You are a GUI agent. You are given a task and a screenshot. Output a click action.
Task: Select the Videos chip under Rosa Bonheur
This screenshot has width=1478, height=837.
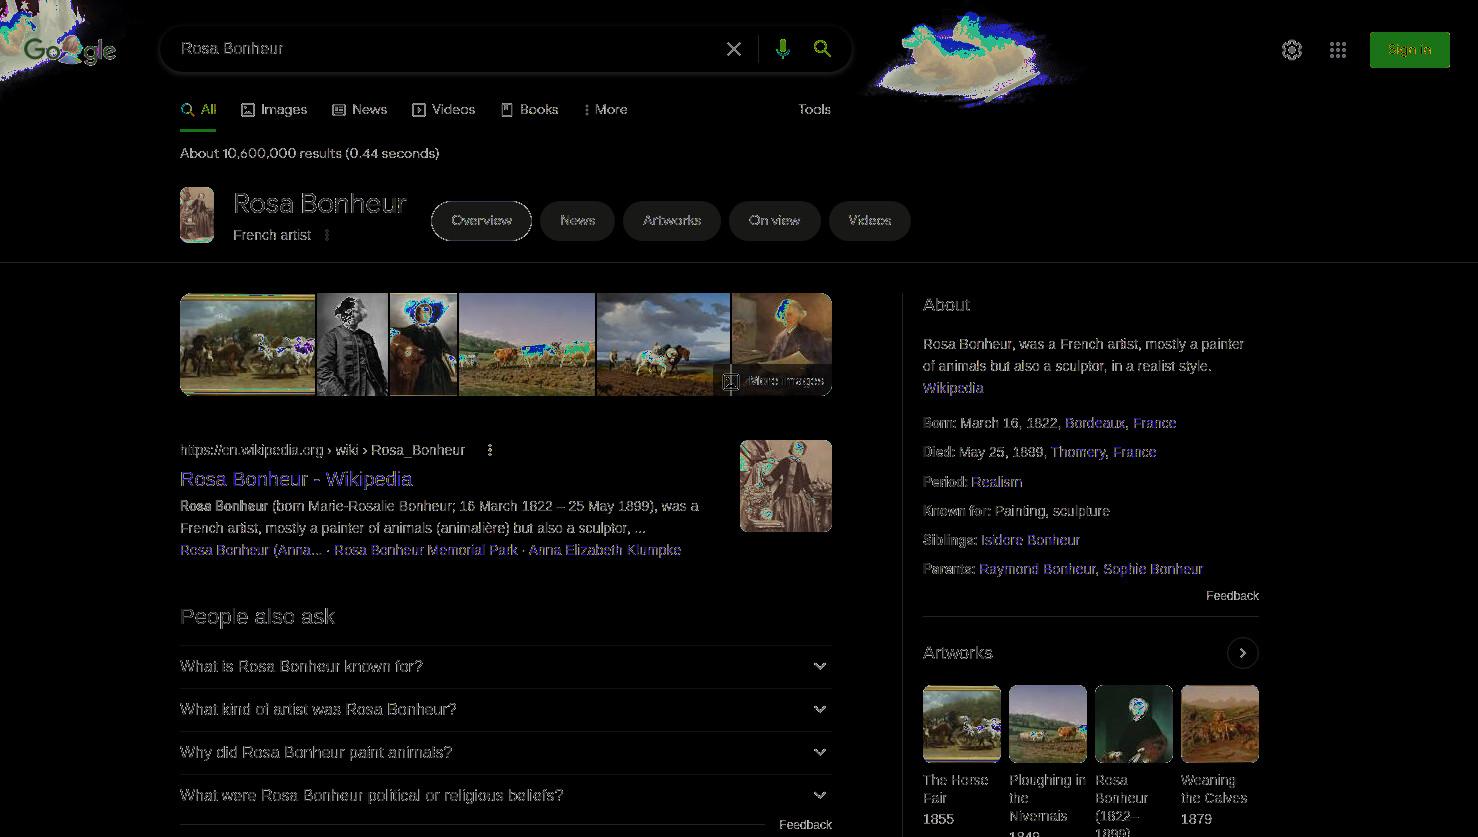click(x=870, y=221)
